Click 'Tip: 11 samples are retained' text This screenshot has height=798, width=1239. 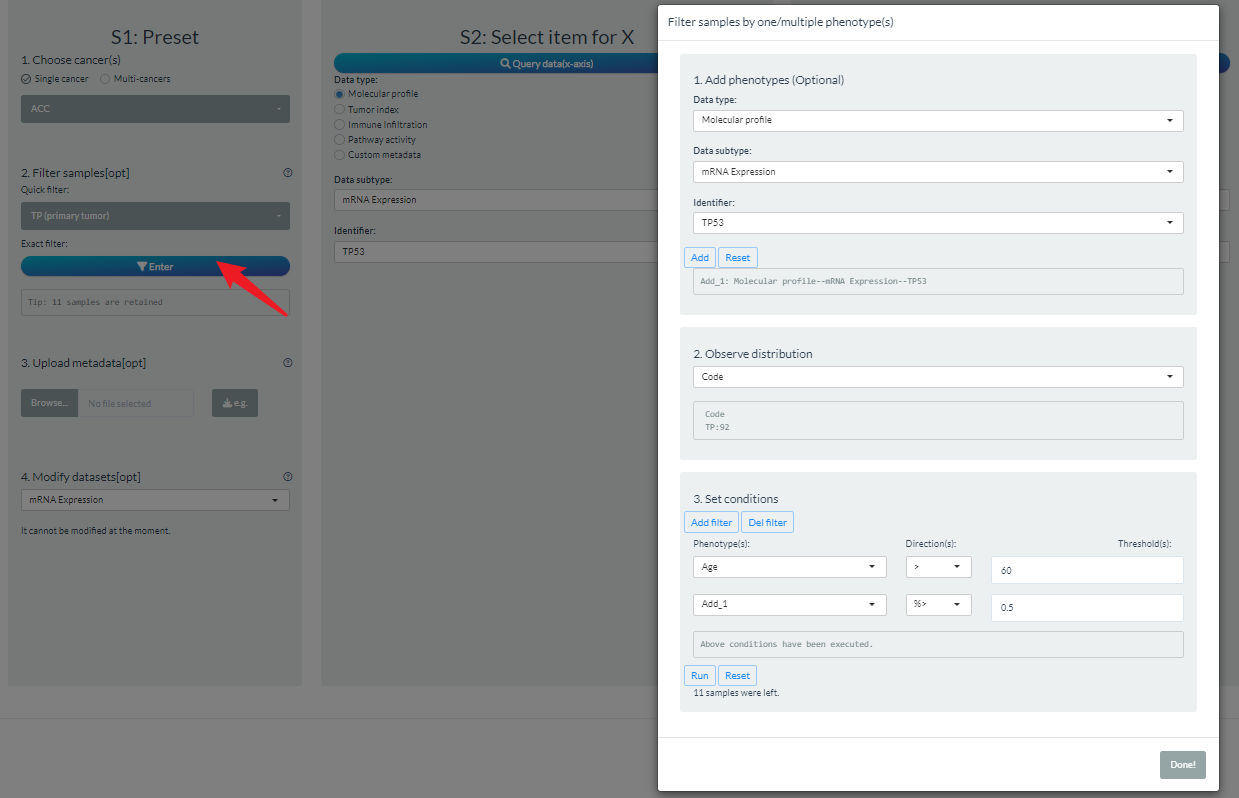pos(97,302)
